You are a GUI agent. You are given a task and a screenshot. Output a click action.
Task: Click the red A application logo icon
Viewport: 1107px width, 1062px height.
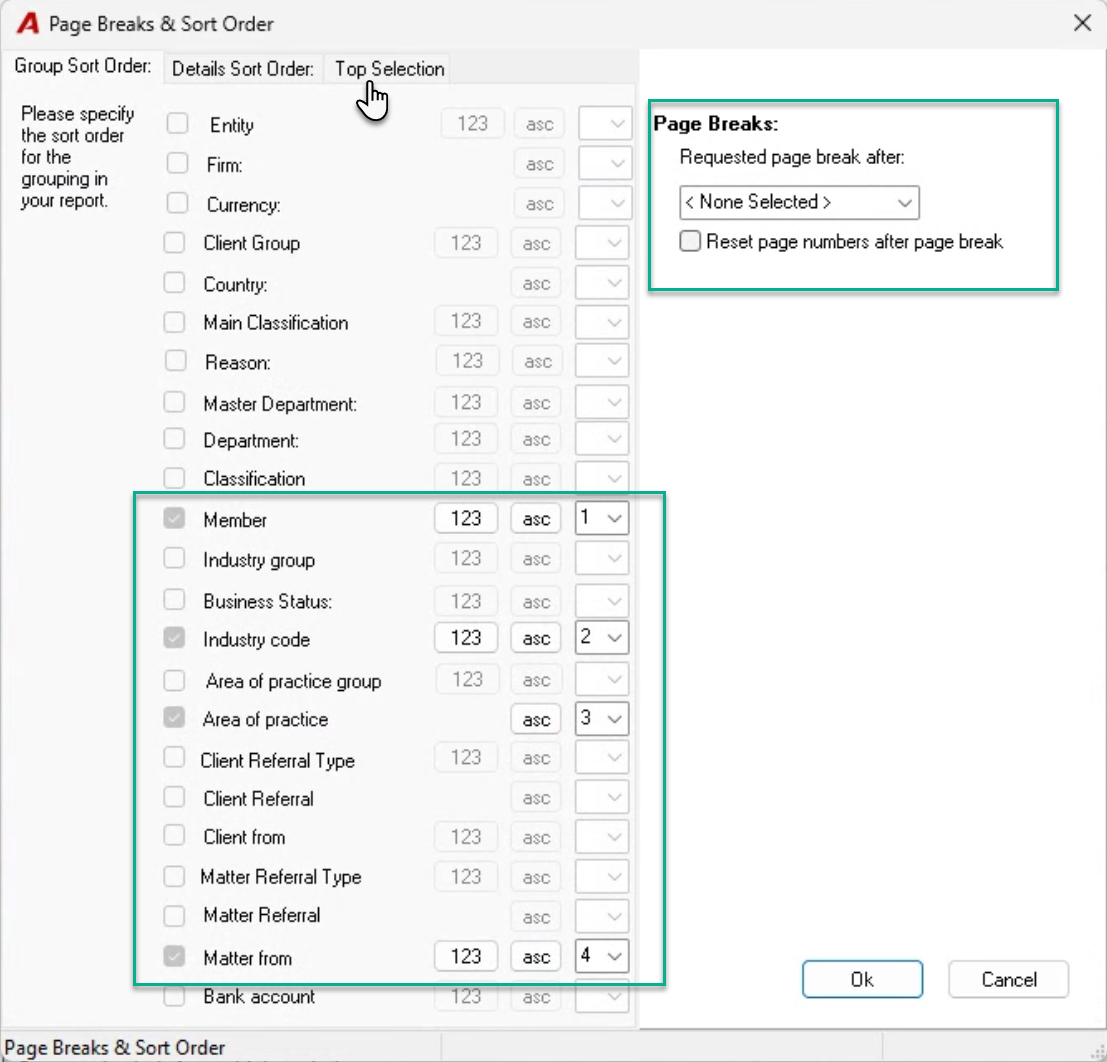28,23
